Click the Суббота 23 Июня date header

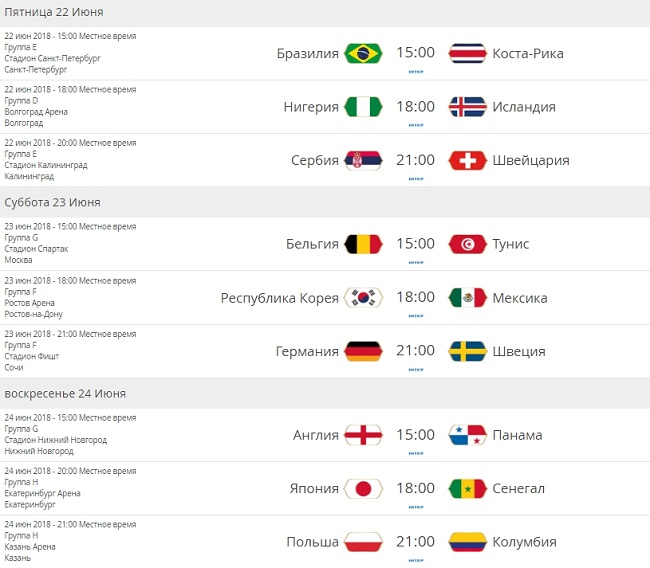click(52, 202)
